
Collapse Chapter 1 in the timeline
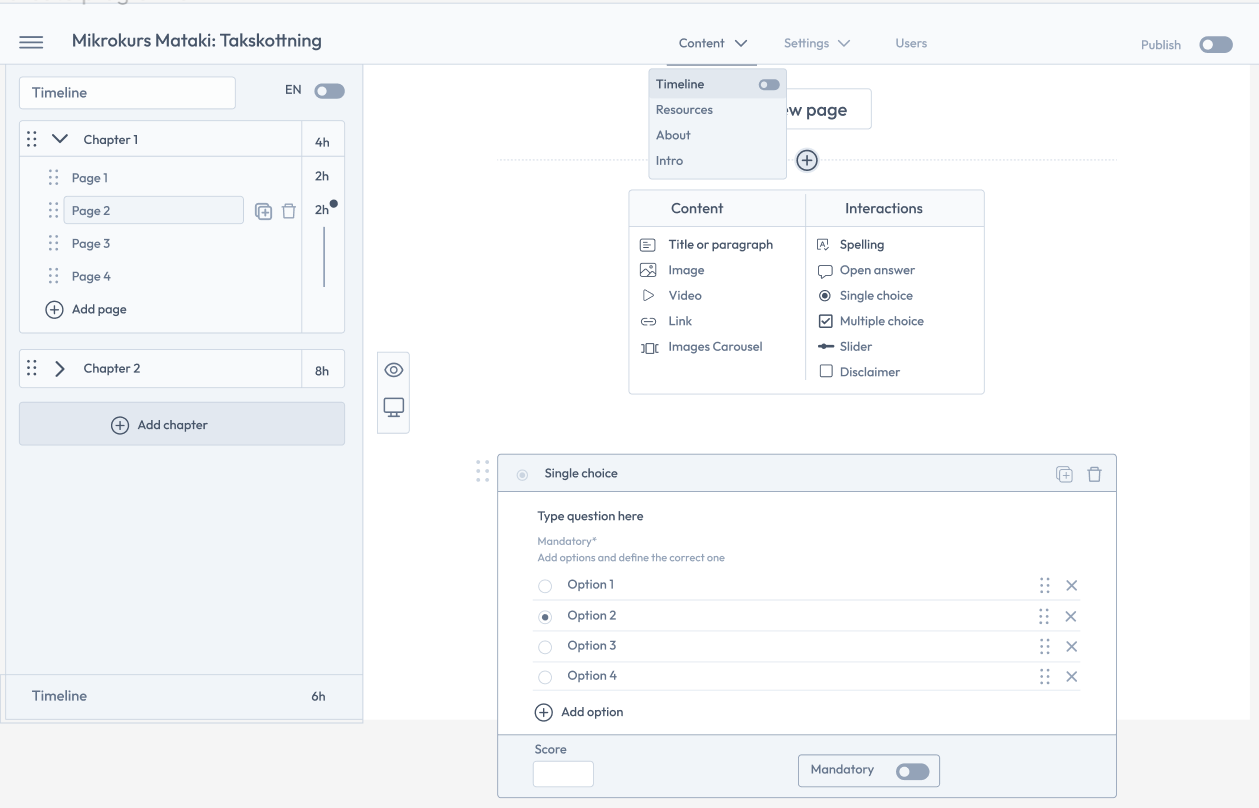point(59,140)
